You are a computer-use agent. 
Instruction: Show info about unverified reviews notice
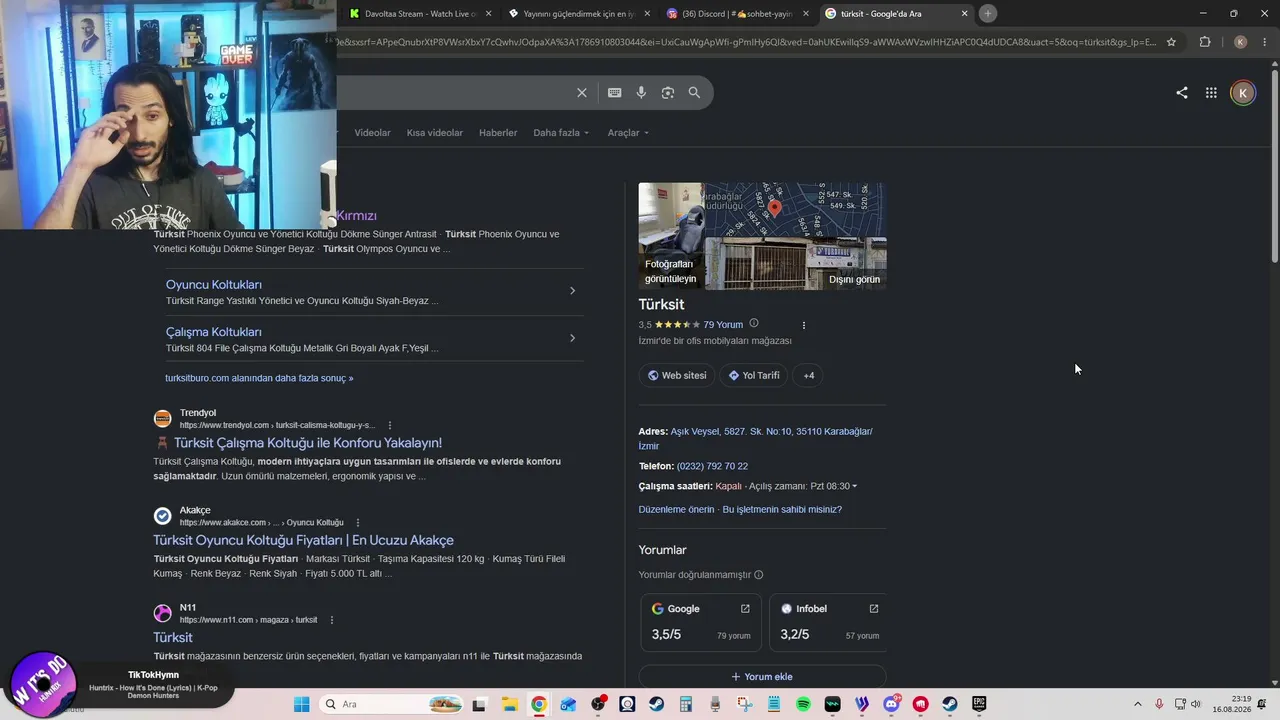click(759, 575)
